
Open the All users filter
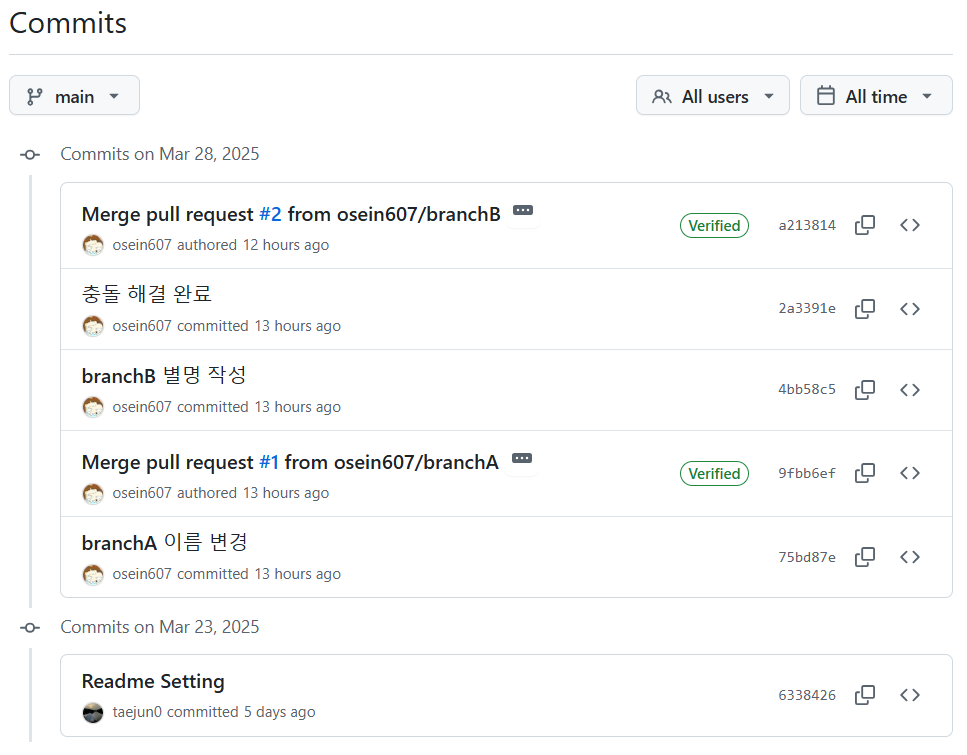712,95
